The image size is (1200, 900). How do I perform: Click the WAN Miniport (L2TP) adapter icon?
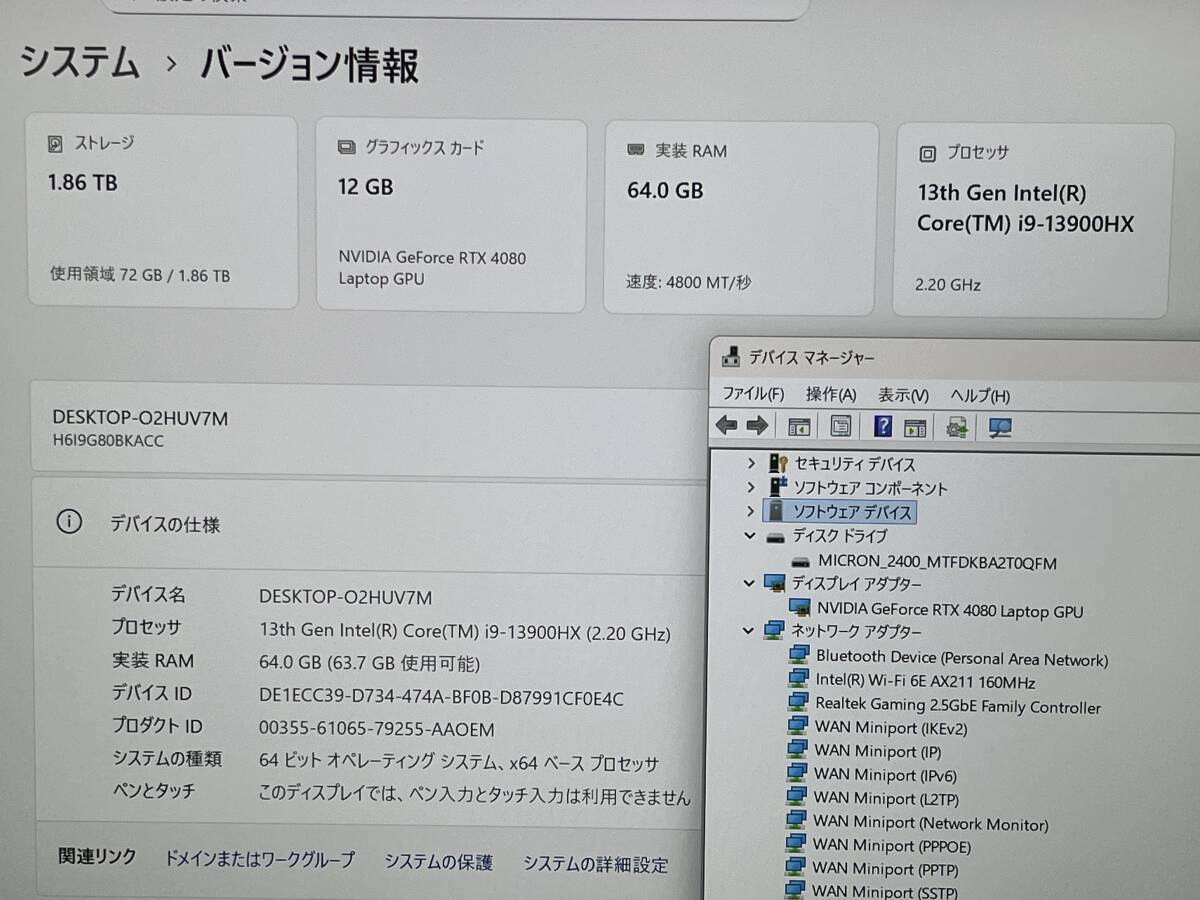(x=796, y=796)
